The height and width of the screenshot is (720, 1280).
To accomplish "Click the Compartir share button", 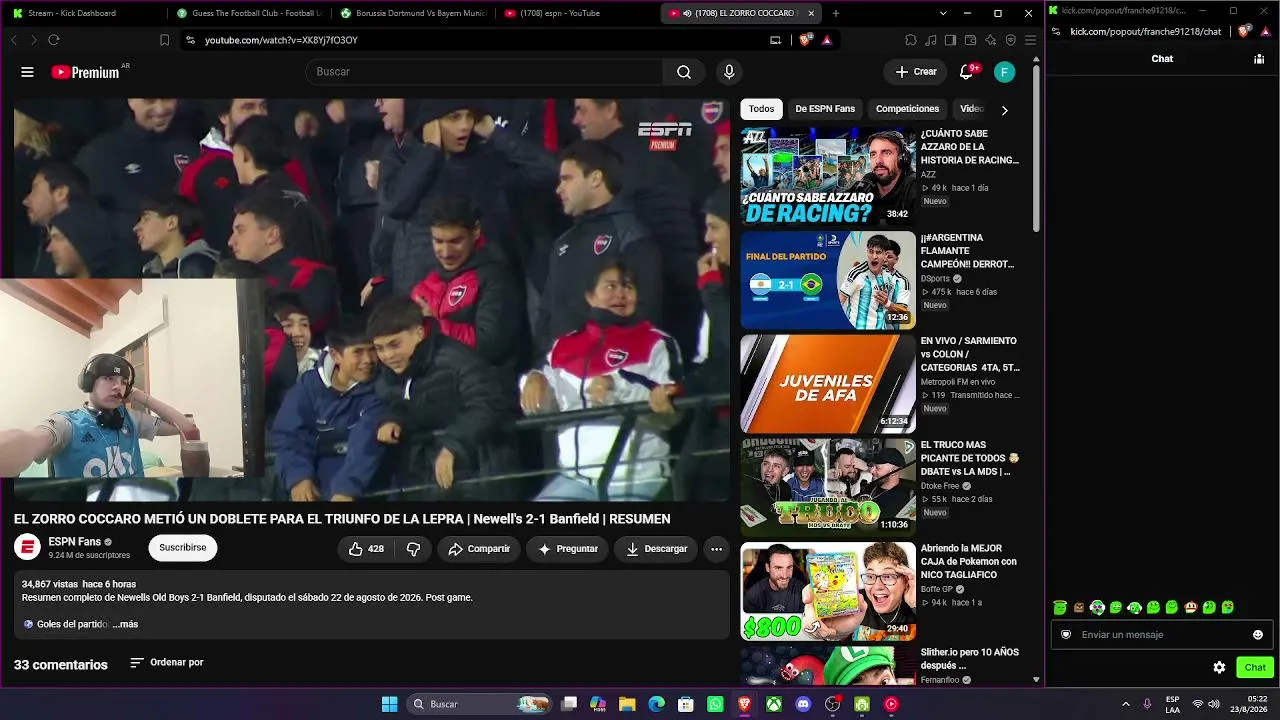I will 479,549.
